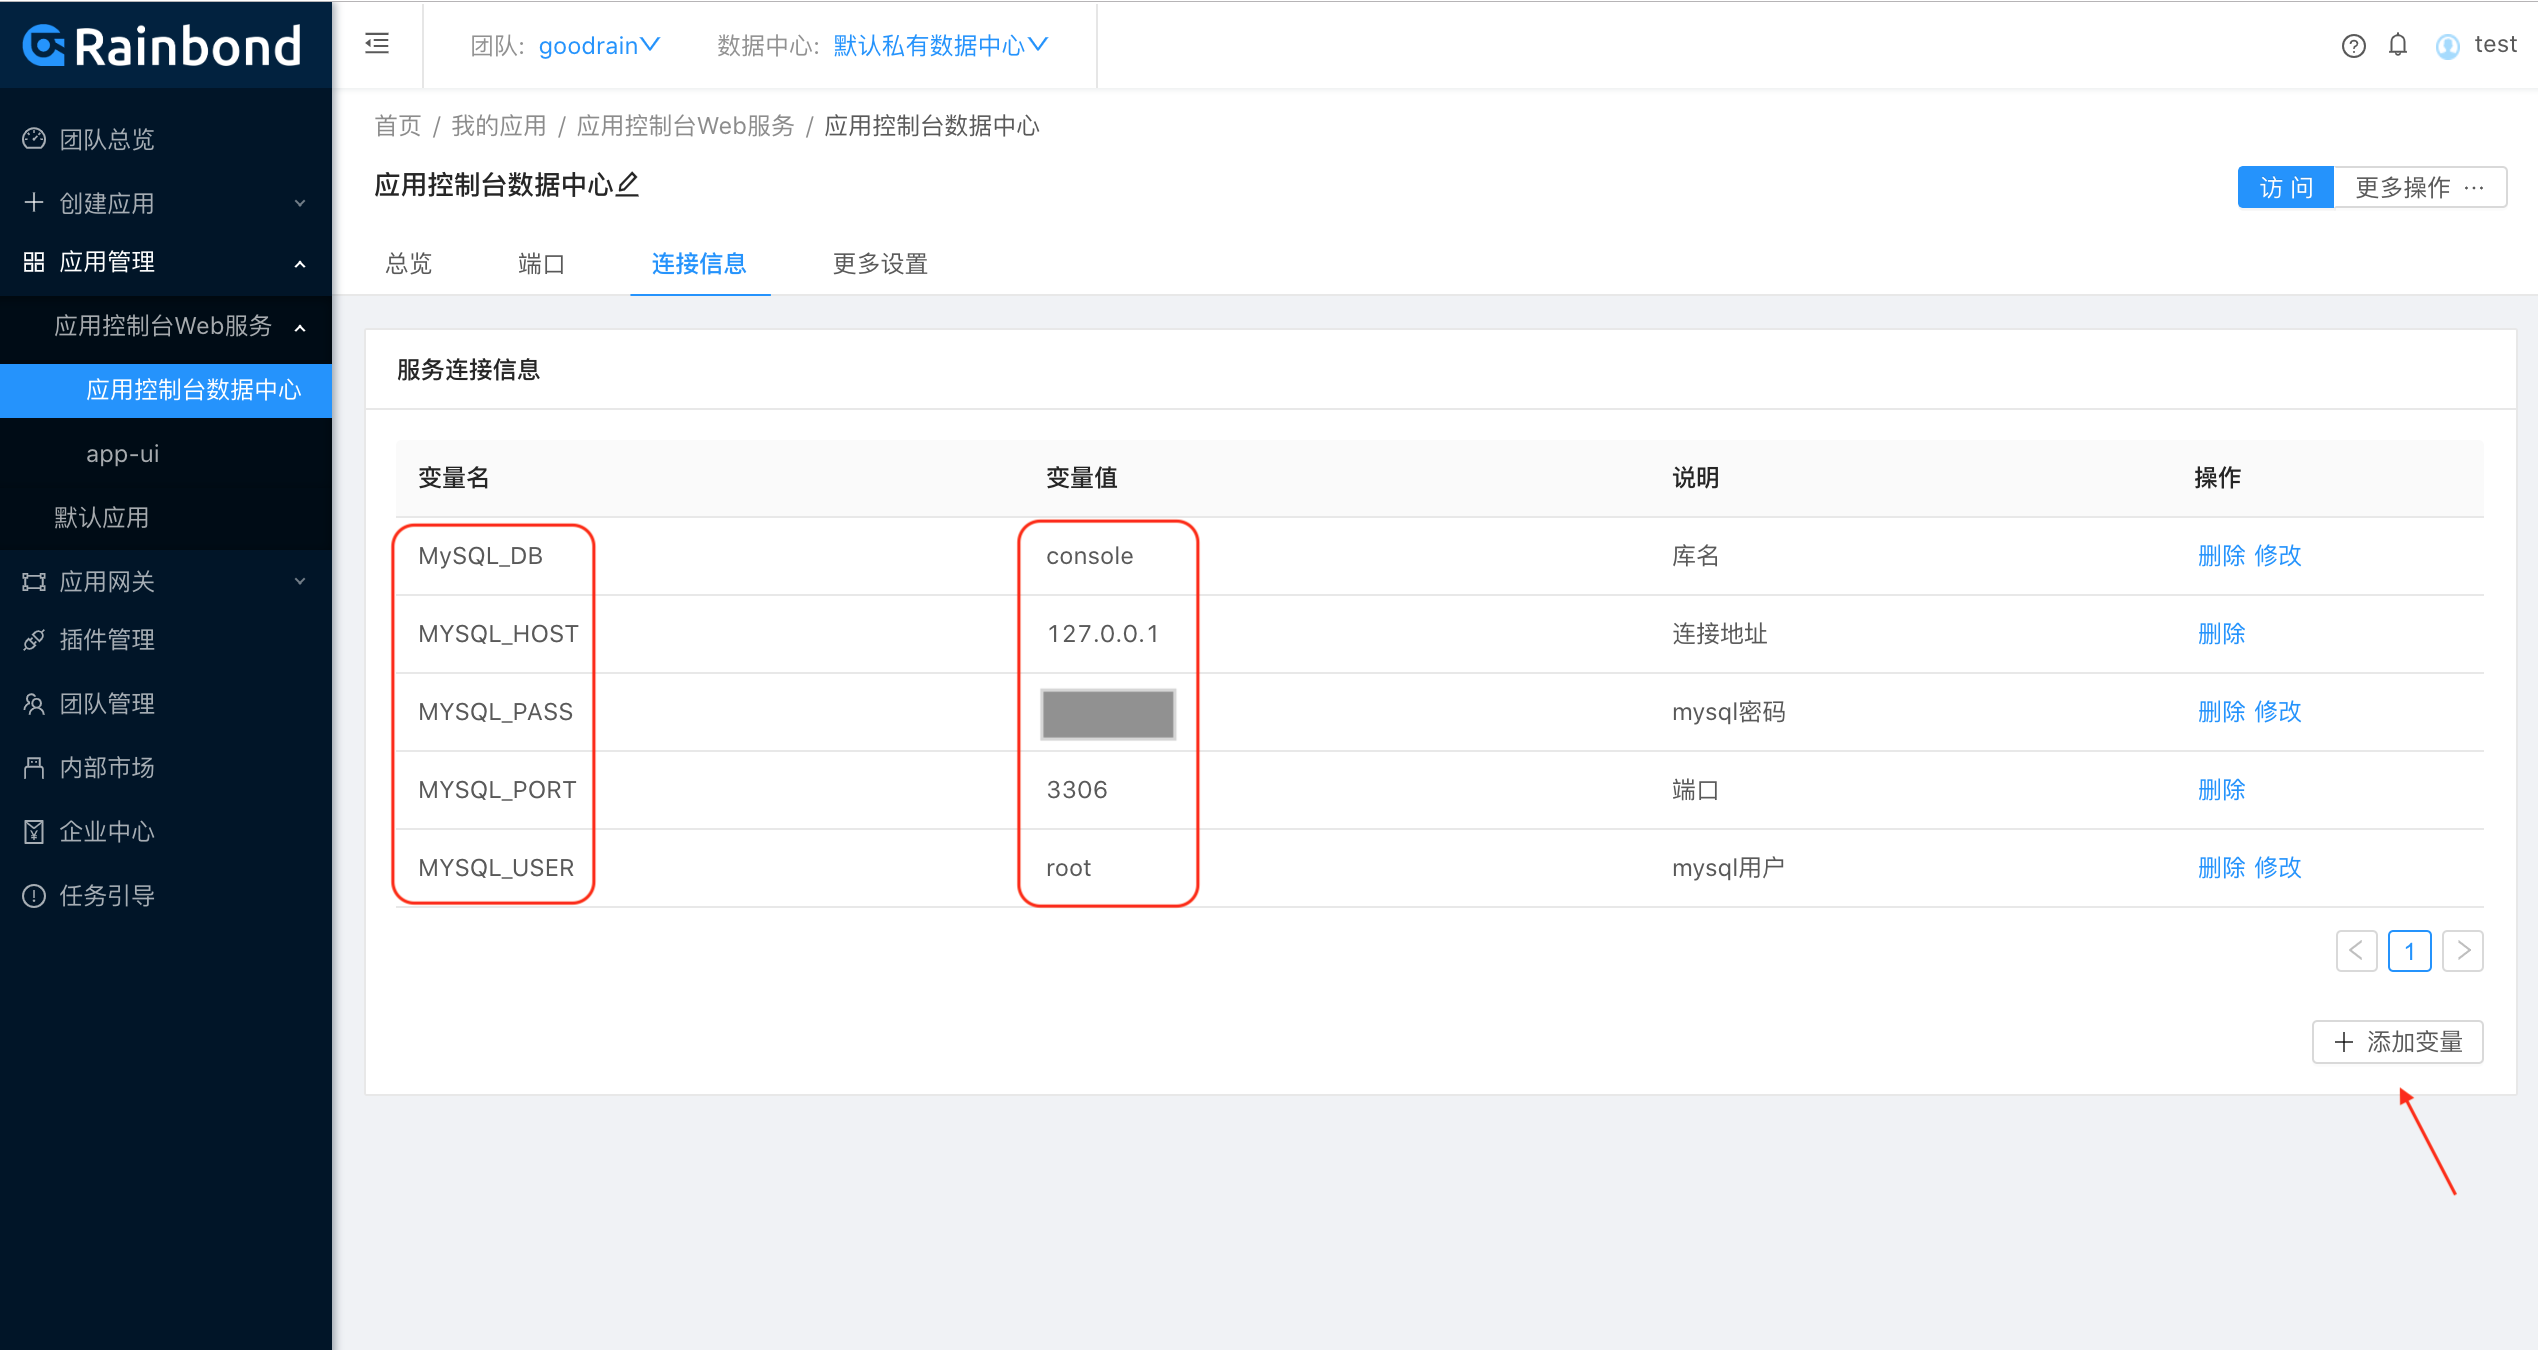The height and width of the screenshot is (1350, 2538).
Task: Click 修改 for MYSQL_PASS row
Action: pyautogui.click(x=2278, y=711)
